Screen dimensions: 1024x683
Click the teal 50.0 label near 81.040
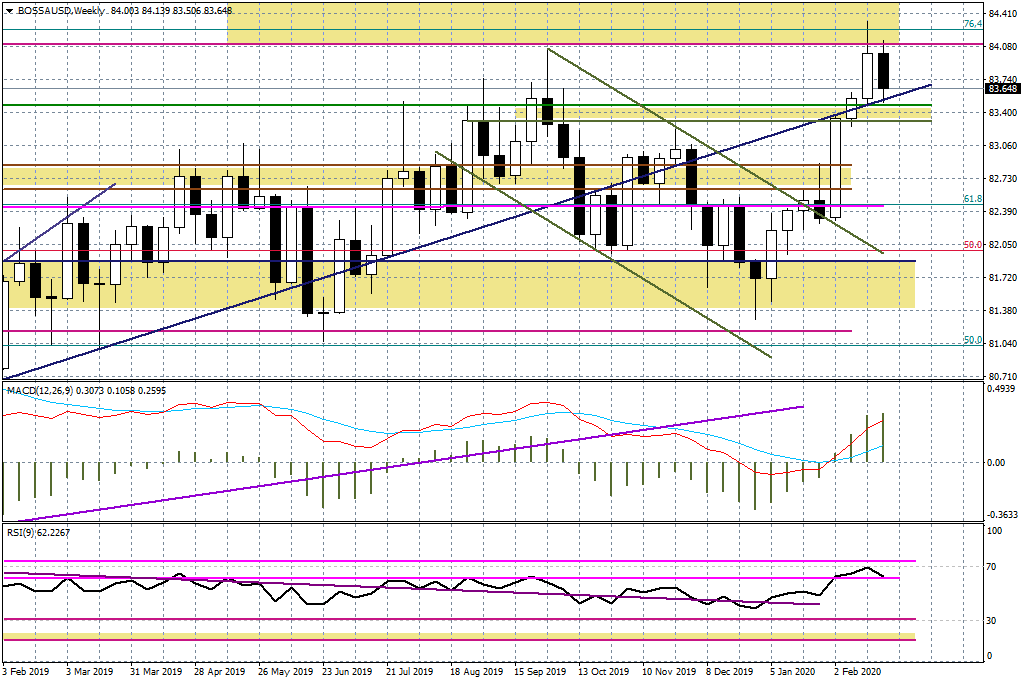[x=972, y=340]
